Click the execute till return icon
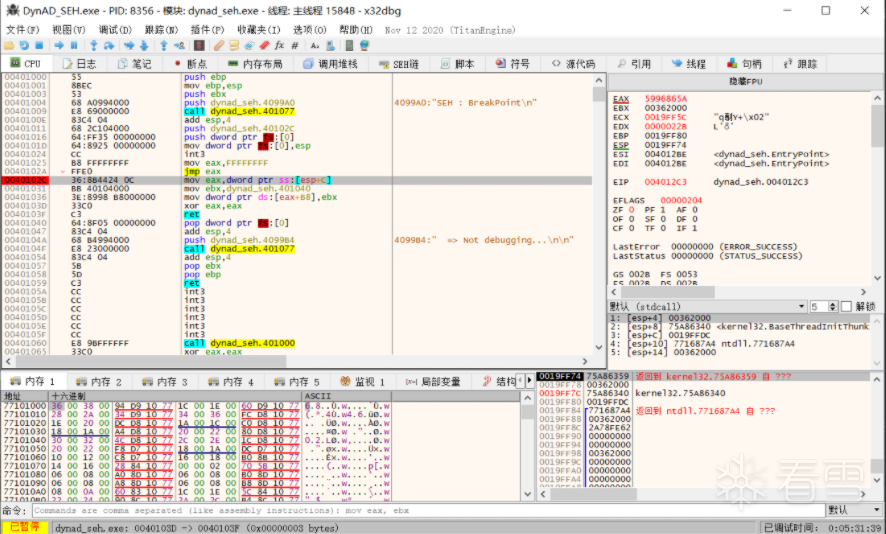This screenshot has width=886, height=534. tap(164, 46)
